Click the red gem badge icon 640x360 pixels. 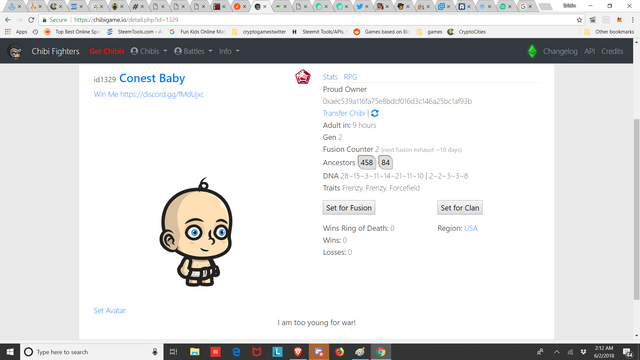pyautogui.click(x=303, y=77)
